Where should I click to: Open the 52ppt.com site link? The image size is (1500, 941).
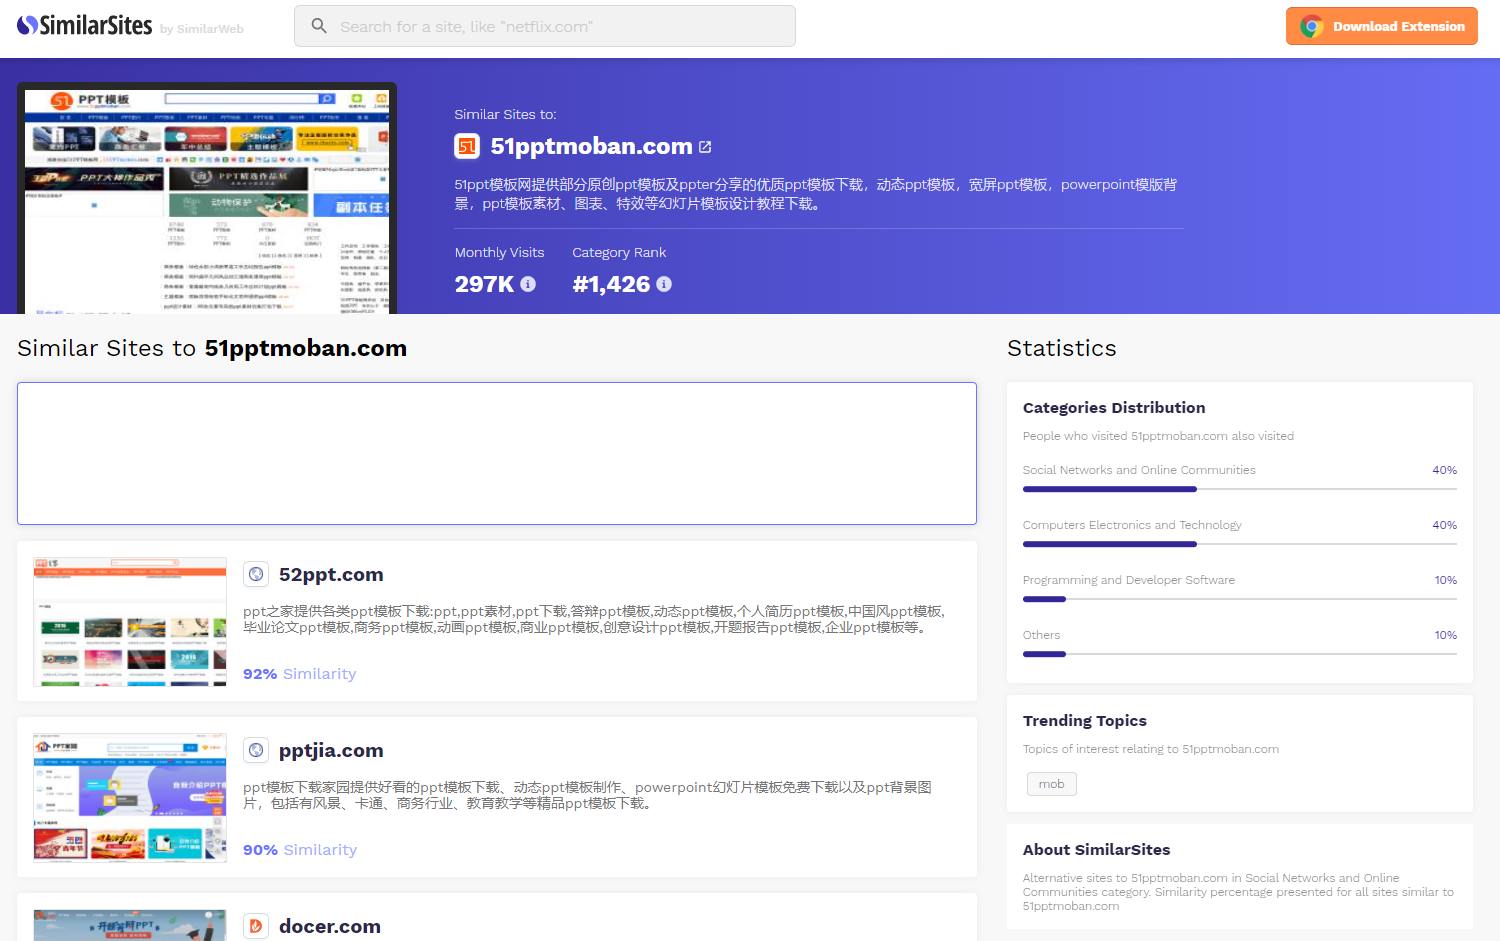(331, 575)
